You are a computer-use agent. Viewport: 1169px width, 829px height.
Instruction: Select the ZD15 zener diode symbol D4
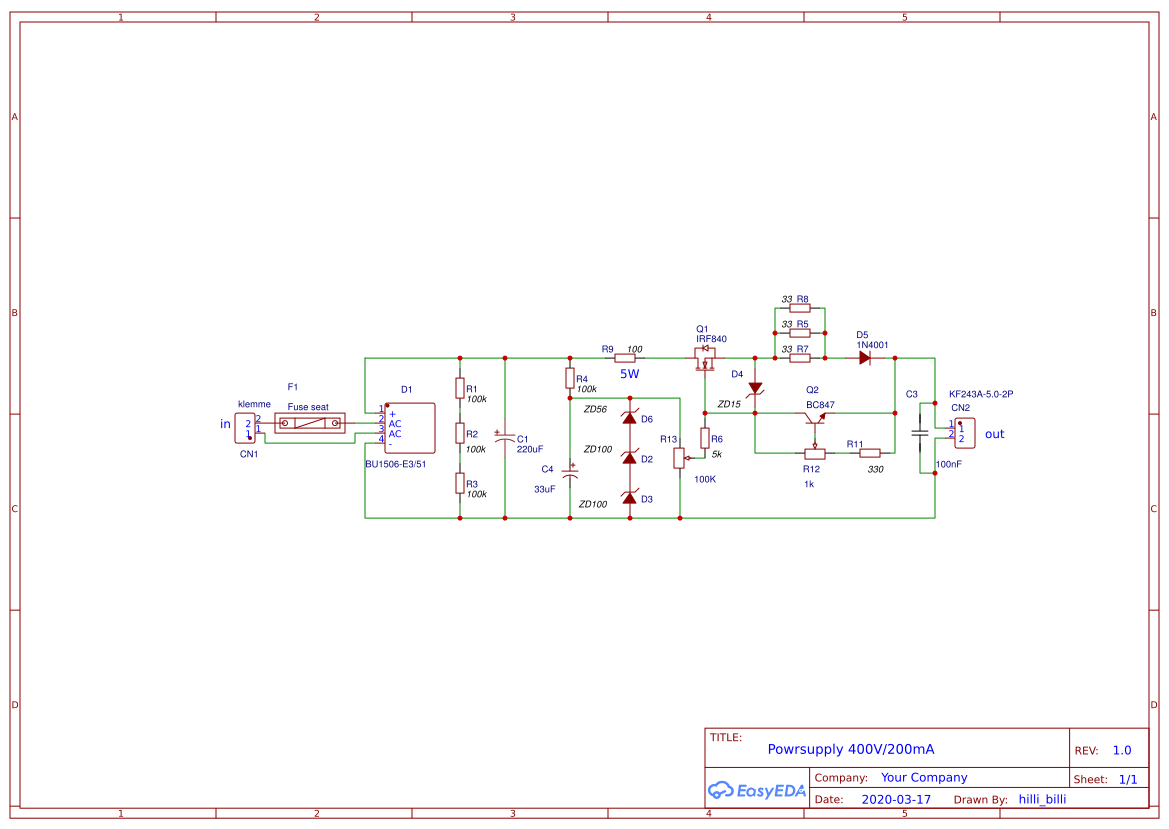pos(755,390)
